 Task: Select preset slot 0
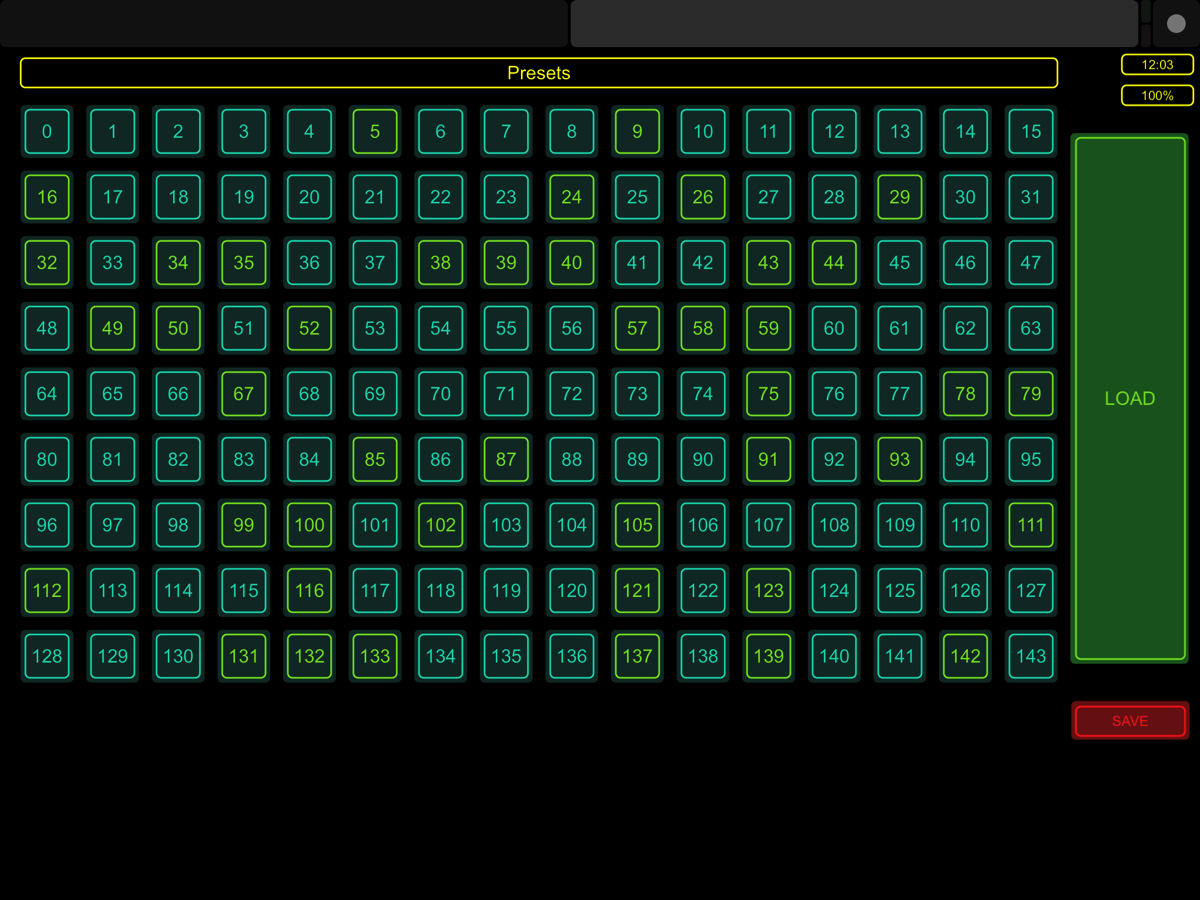point(47,131)
